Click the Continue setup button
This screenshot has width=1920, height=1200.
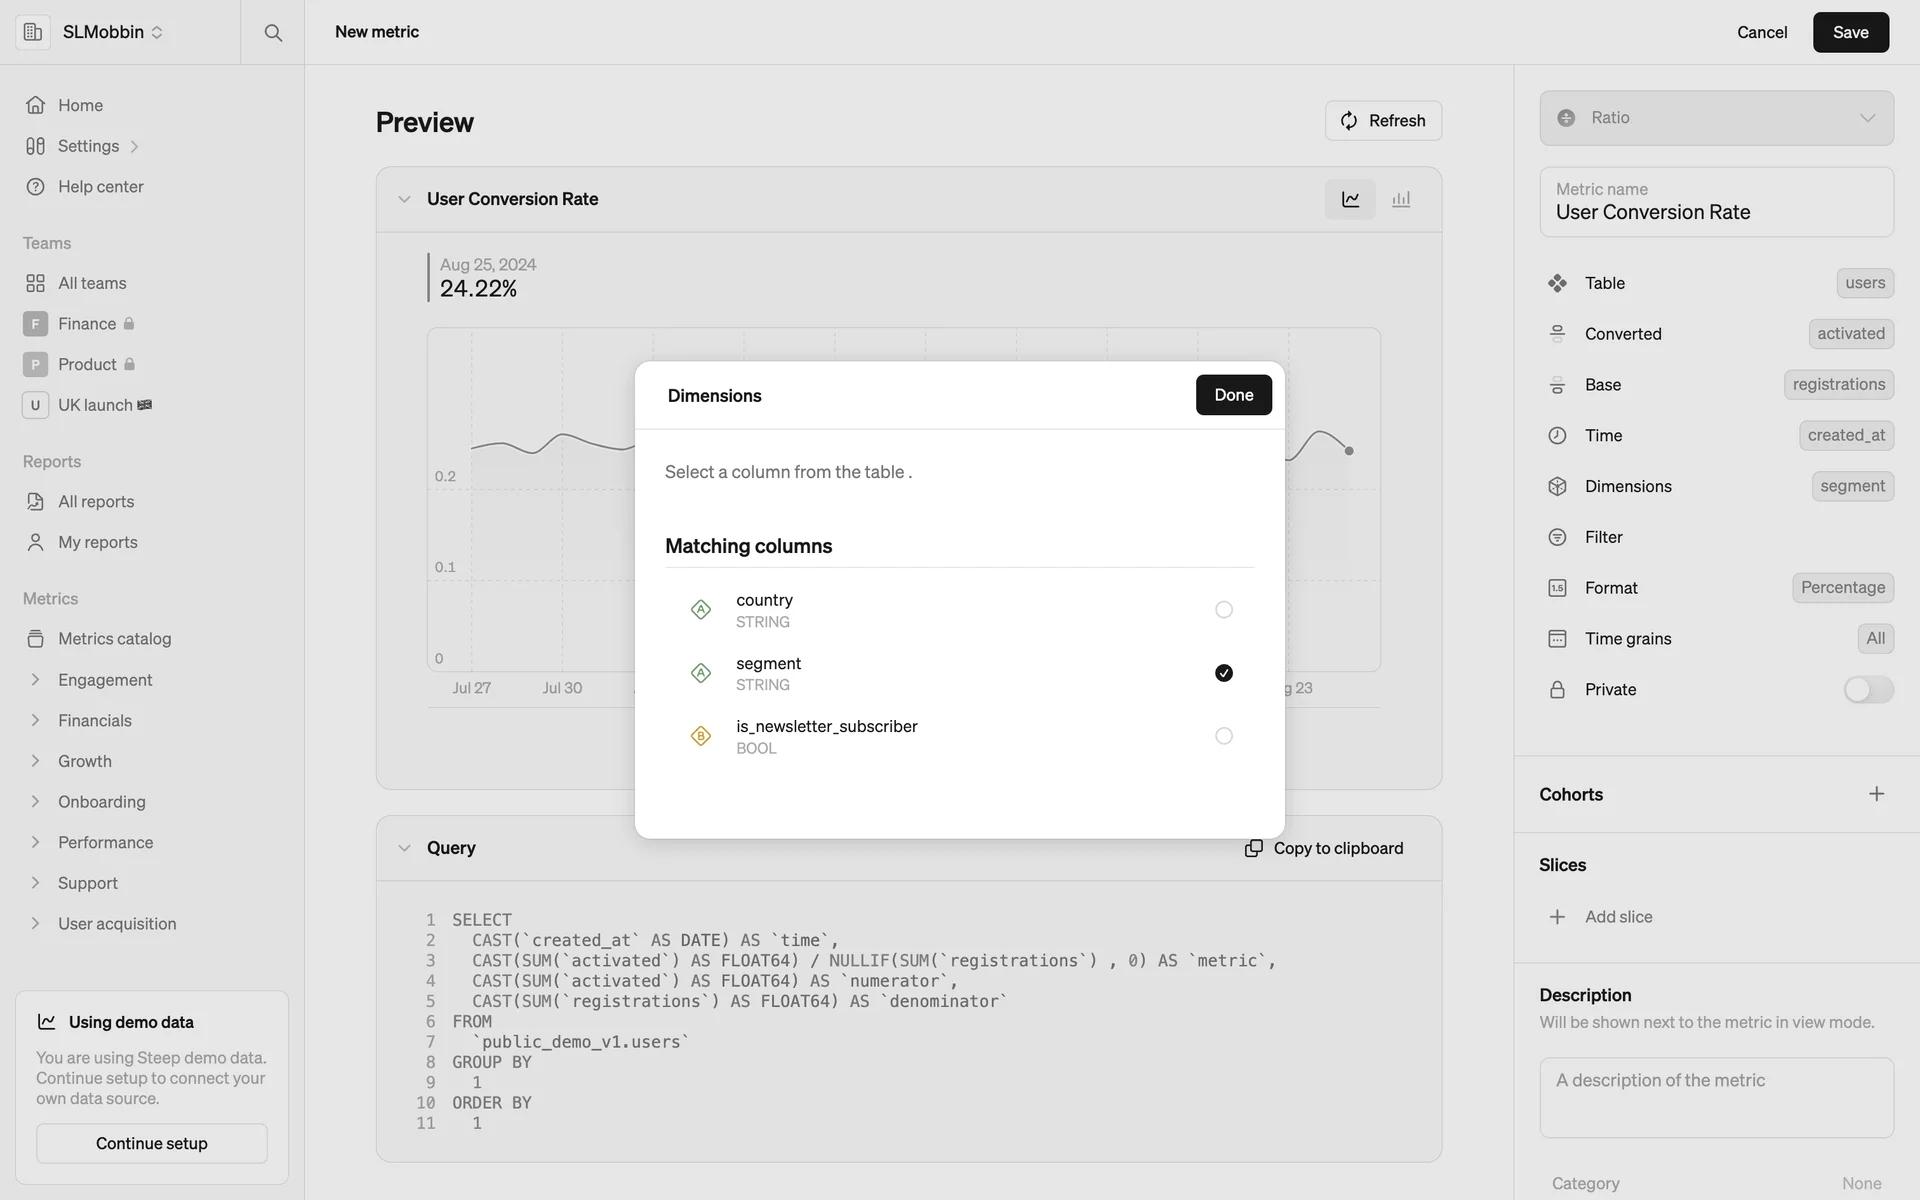tap(152, 1143)
